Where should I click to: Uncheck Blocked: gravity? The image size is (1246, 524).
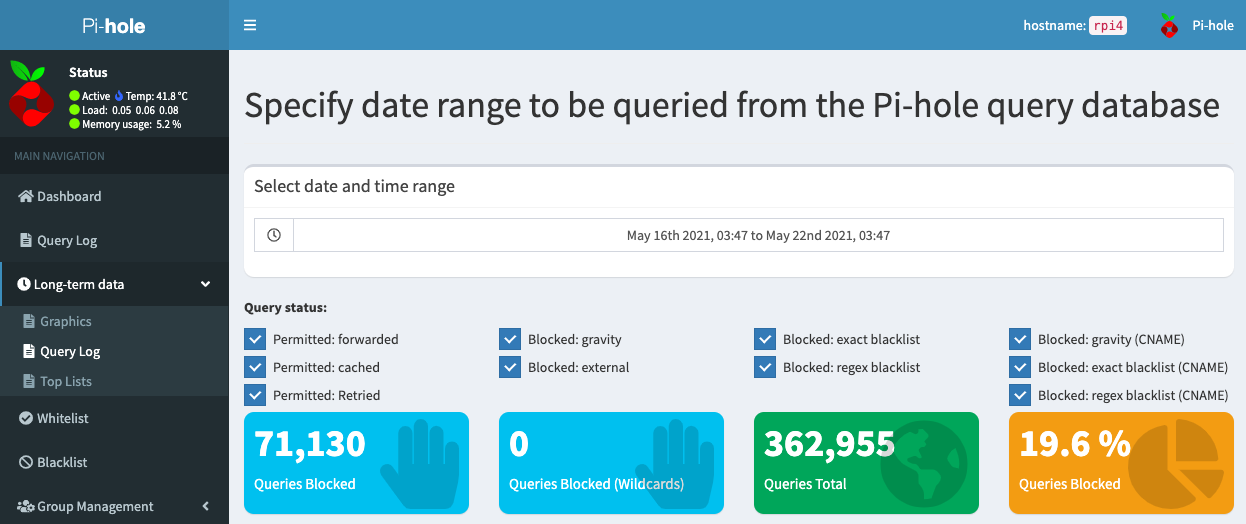coord(509,339)
